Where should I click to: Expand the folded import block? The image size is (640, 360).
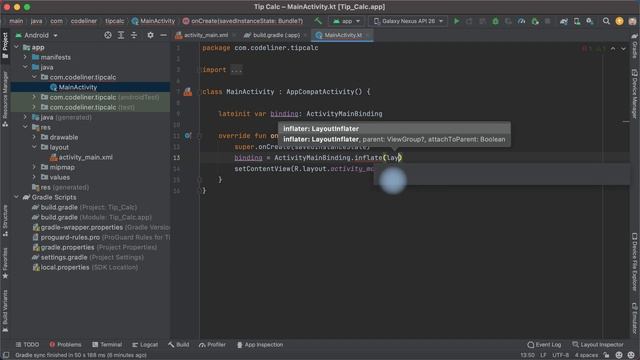tap(236, 70)
